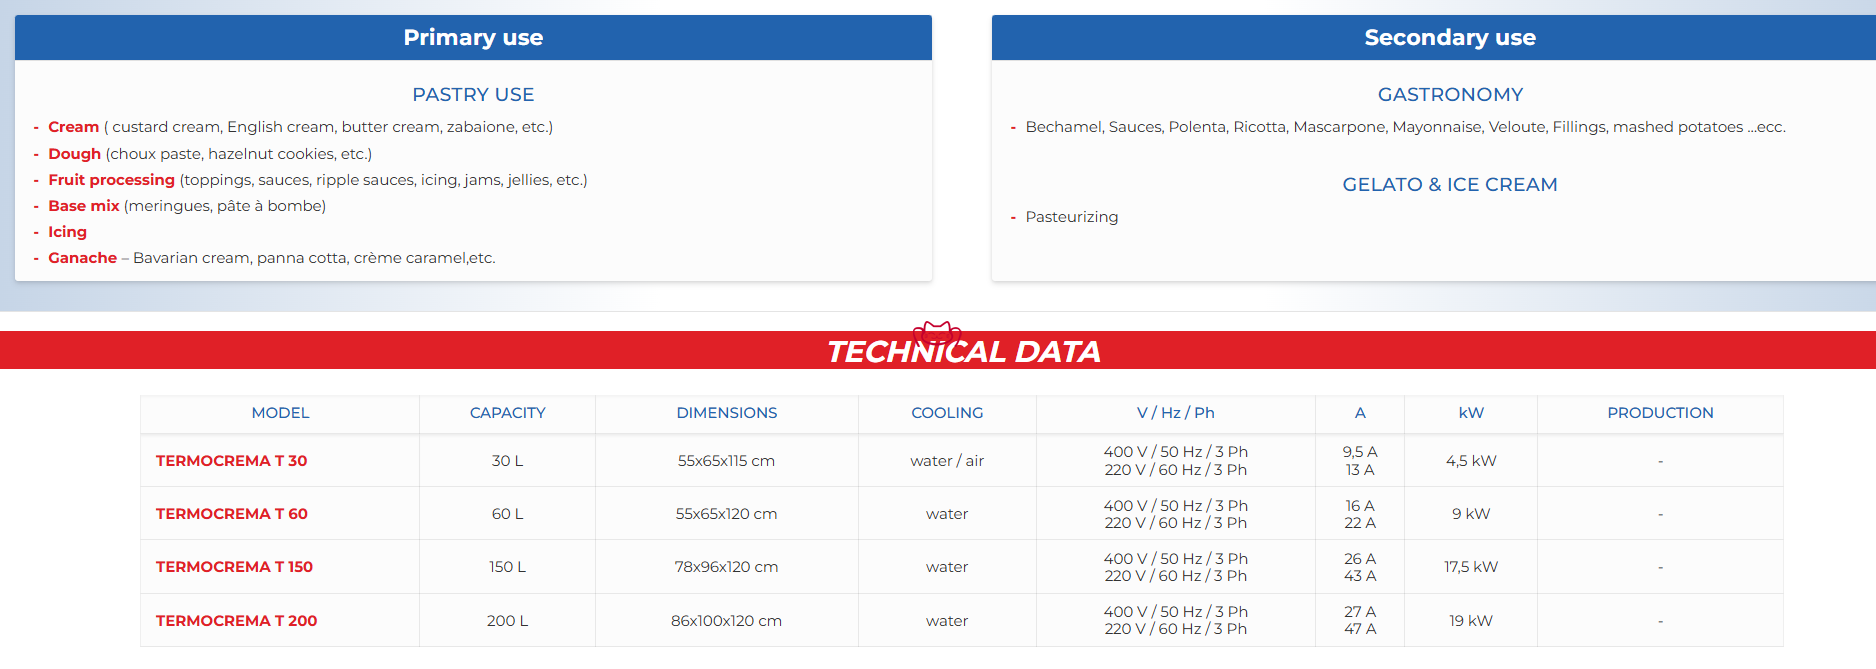Viewport: 1876px width, 669px height.
Task: Select the DIMENSIONS column header
Action: (x=726, y=413)
